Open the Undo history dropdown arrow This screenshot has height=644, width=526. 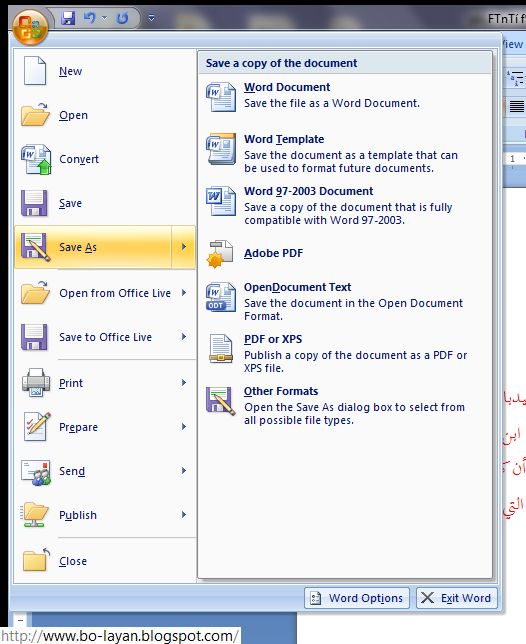click(104, 18)
